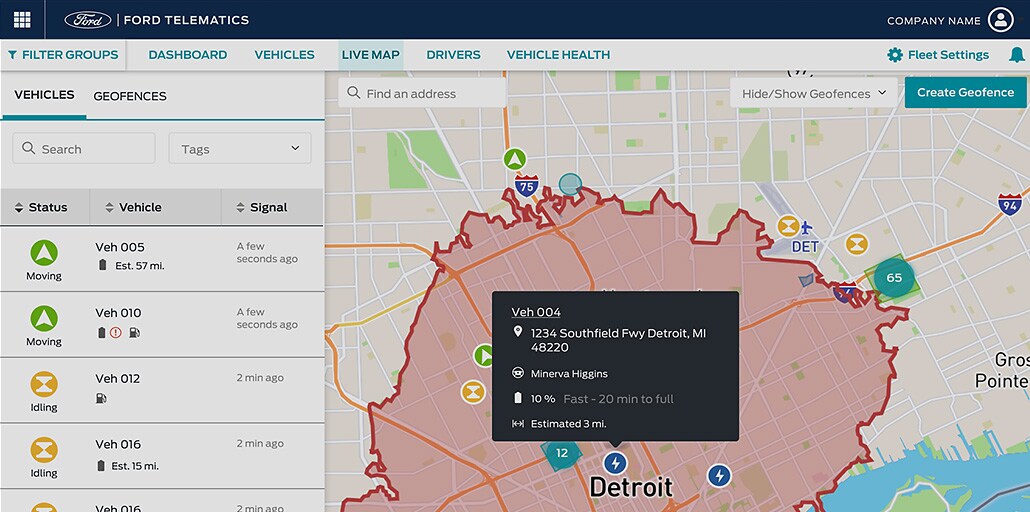Open the apps grid menu
Viewport: 1030px width, 512px height.
click(22, 20)
